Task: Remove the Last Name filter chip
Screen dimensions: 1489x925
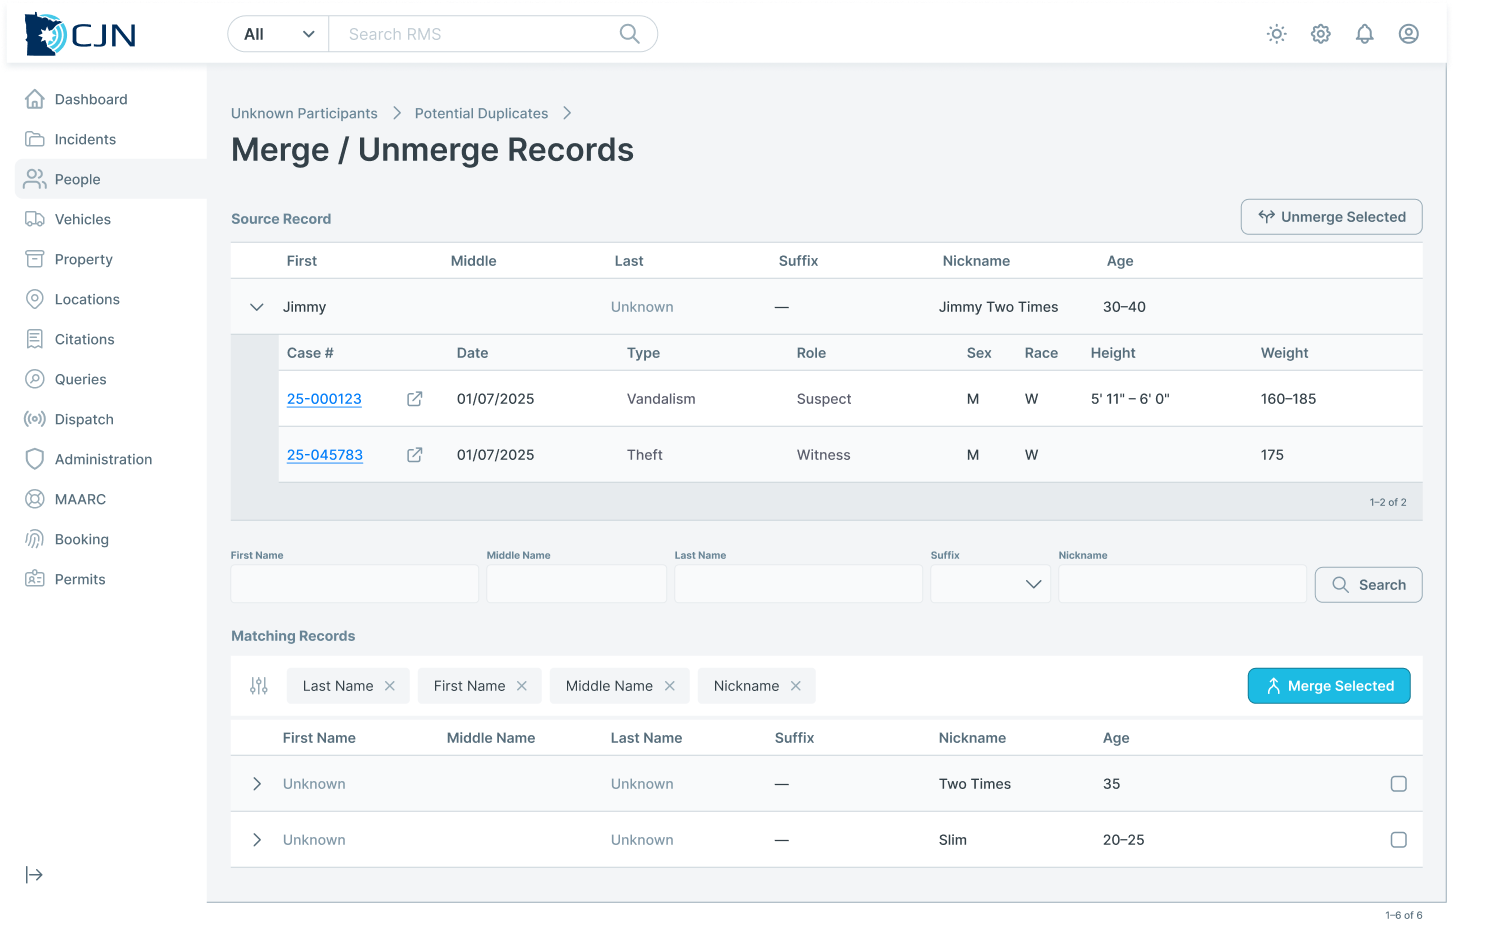Action: tap(390, 686)
